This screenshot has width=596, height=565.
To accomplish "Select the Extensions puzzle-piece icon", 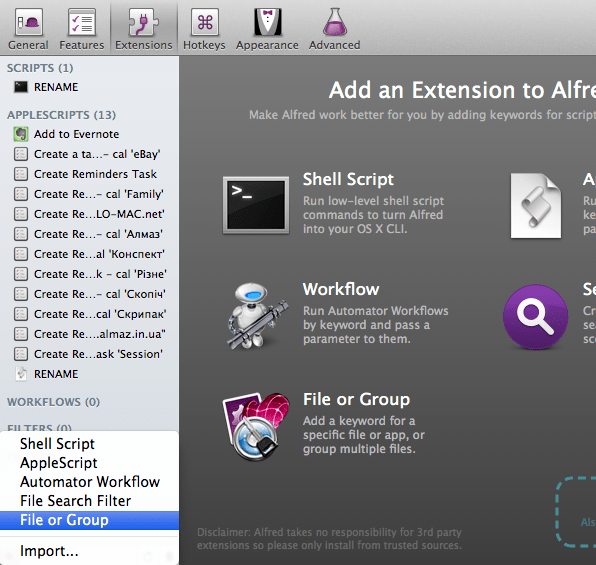I will (144, 22).
